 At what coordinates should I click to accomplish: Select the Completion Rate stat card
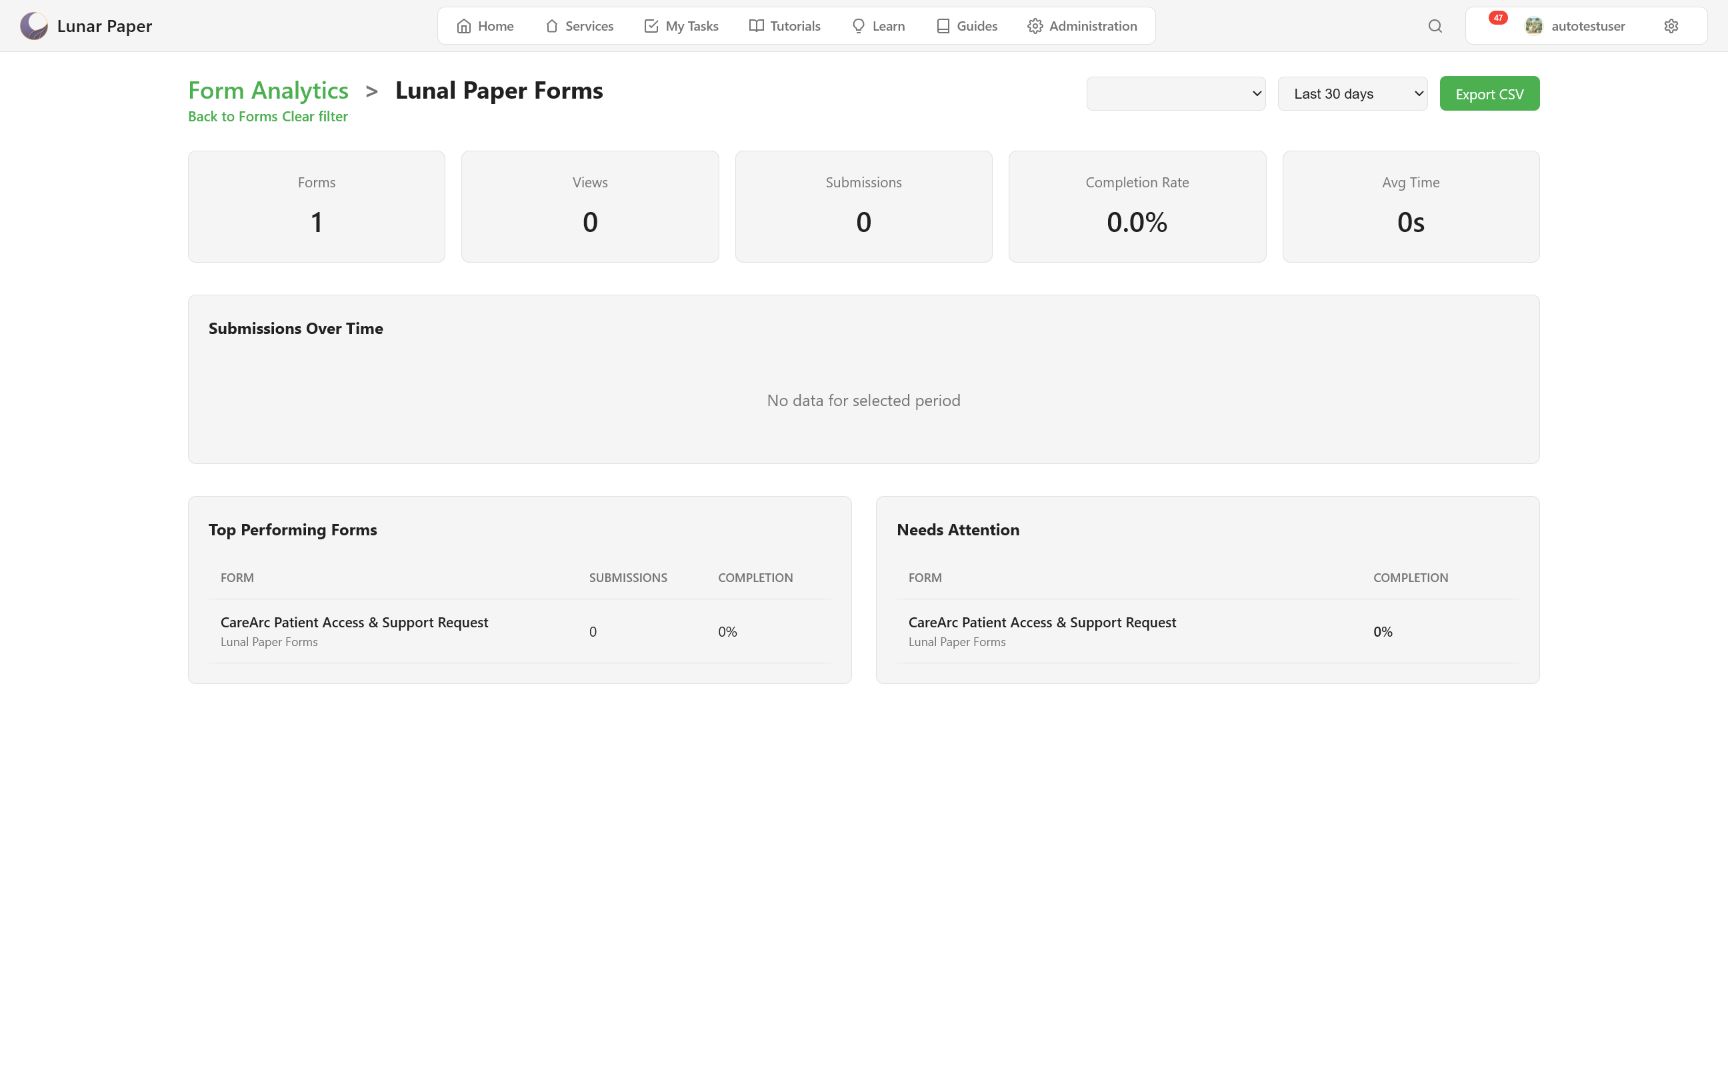coord(1138,207)
